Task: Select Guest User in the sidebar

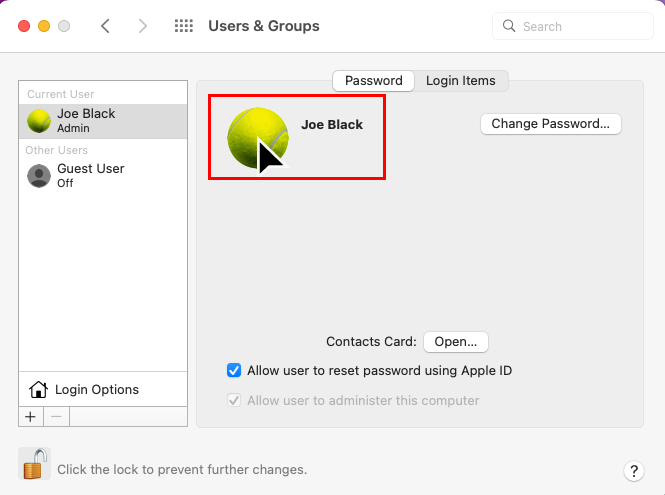Action: [90, 176]
